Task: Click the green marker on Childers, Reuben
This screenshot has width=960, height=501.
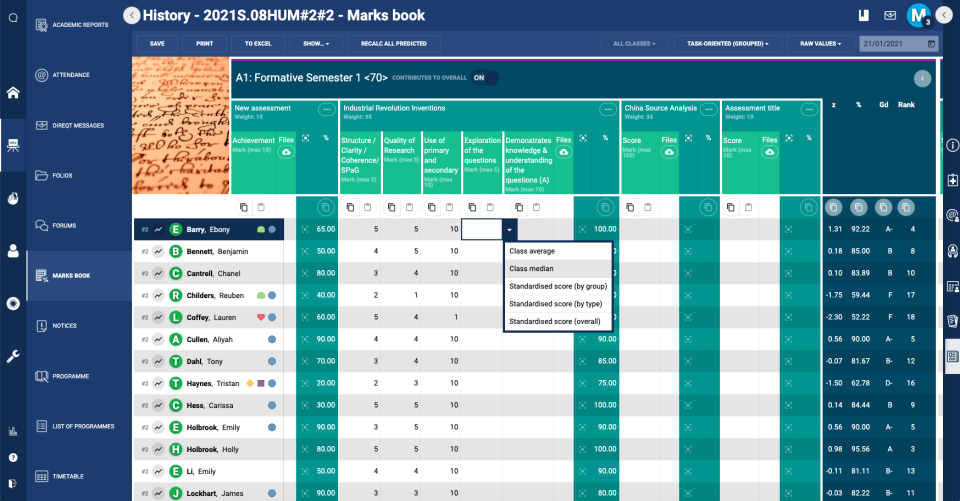Action: [x=261, y=295]
